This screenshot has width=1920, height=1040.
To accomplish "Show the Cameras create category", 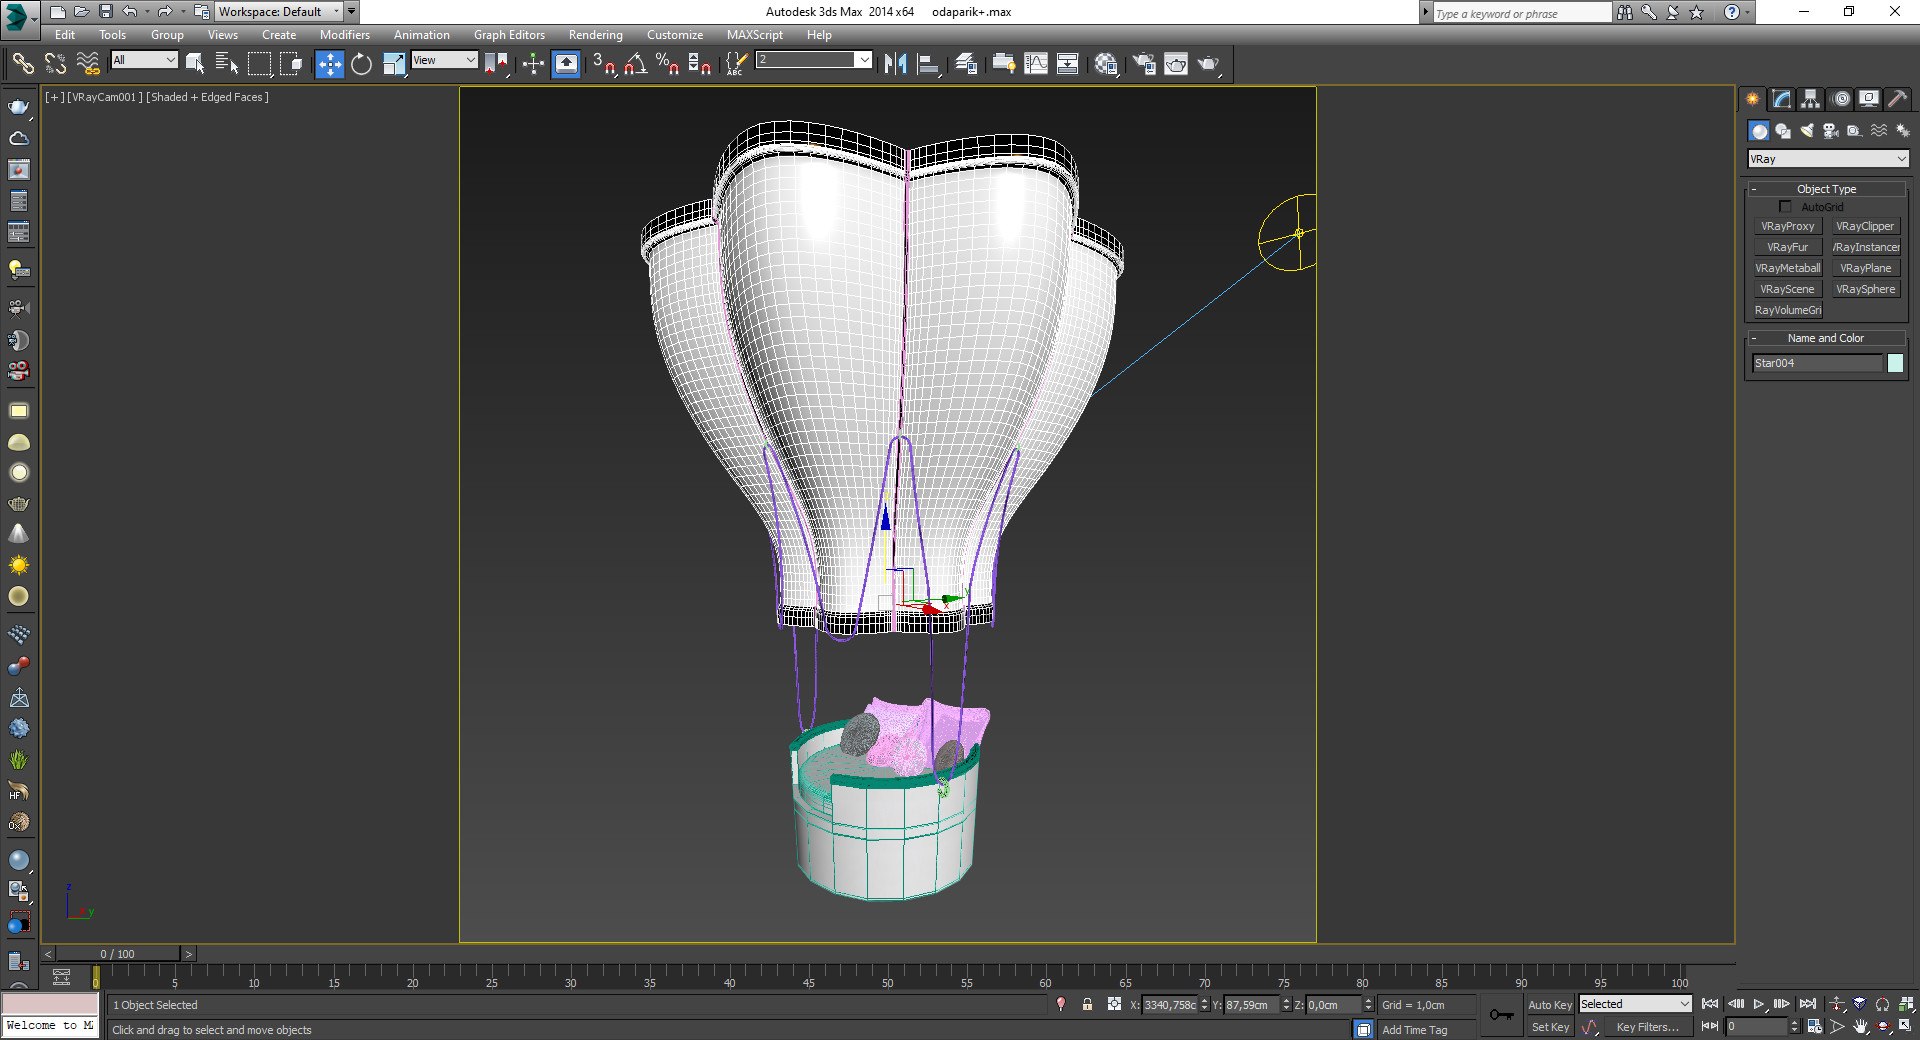I will (x=1830, y=131).
